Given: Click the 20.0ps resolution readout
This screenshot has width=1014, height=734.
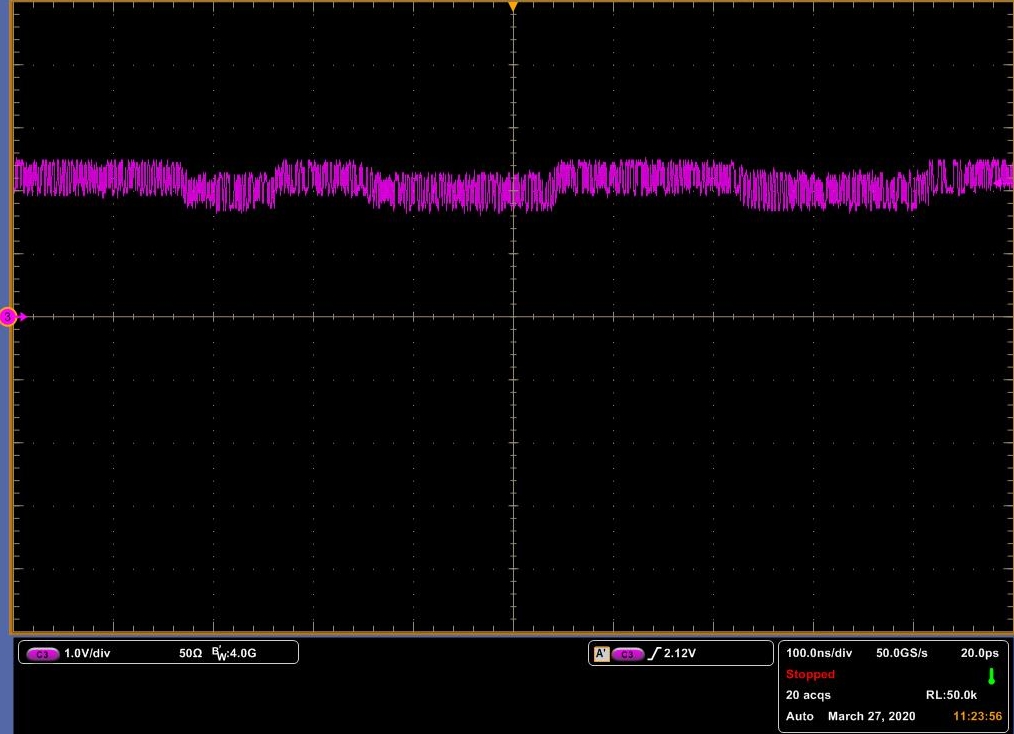Looking at the screenshot, I should [979, 653].
